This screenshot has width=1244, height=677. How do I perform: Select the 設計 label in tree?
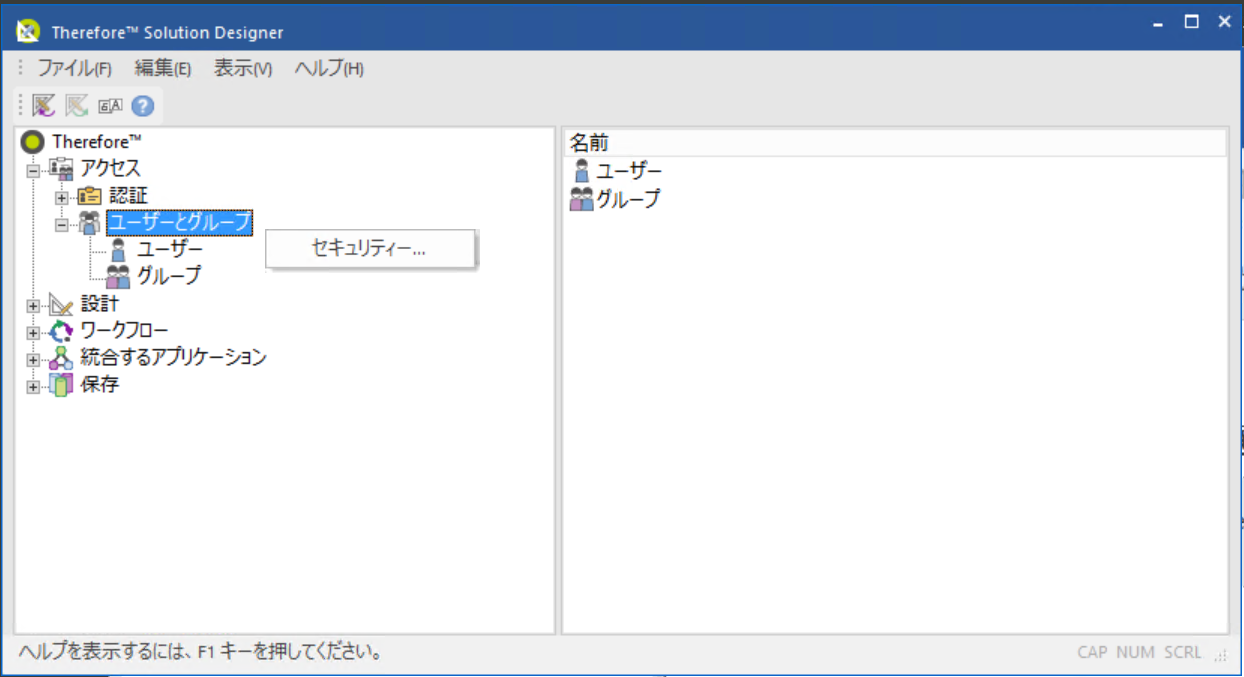100,304
